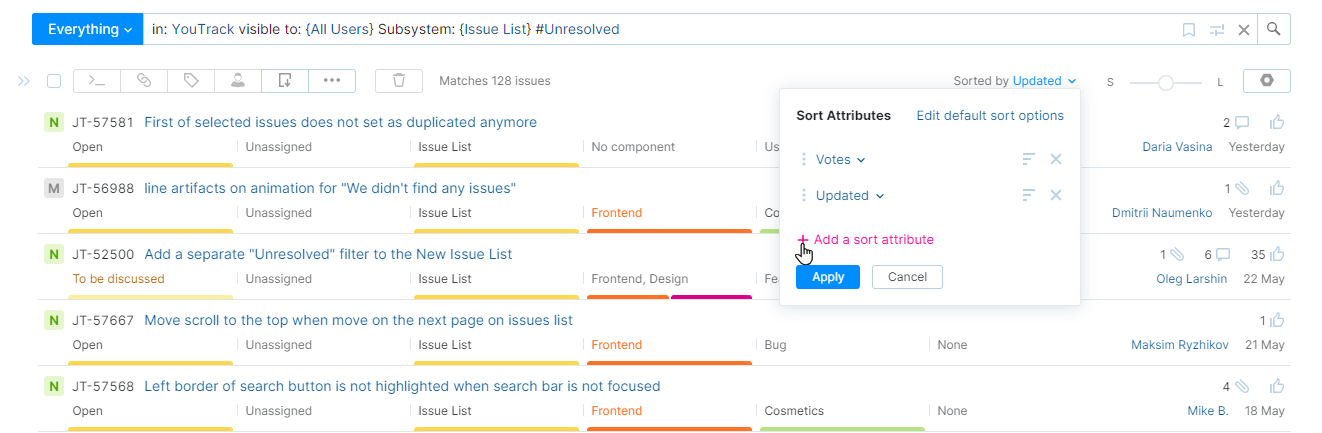Click the link issues toolbar icon
Screen dimensions: 1322x433
144,81
